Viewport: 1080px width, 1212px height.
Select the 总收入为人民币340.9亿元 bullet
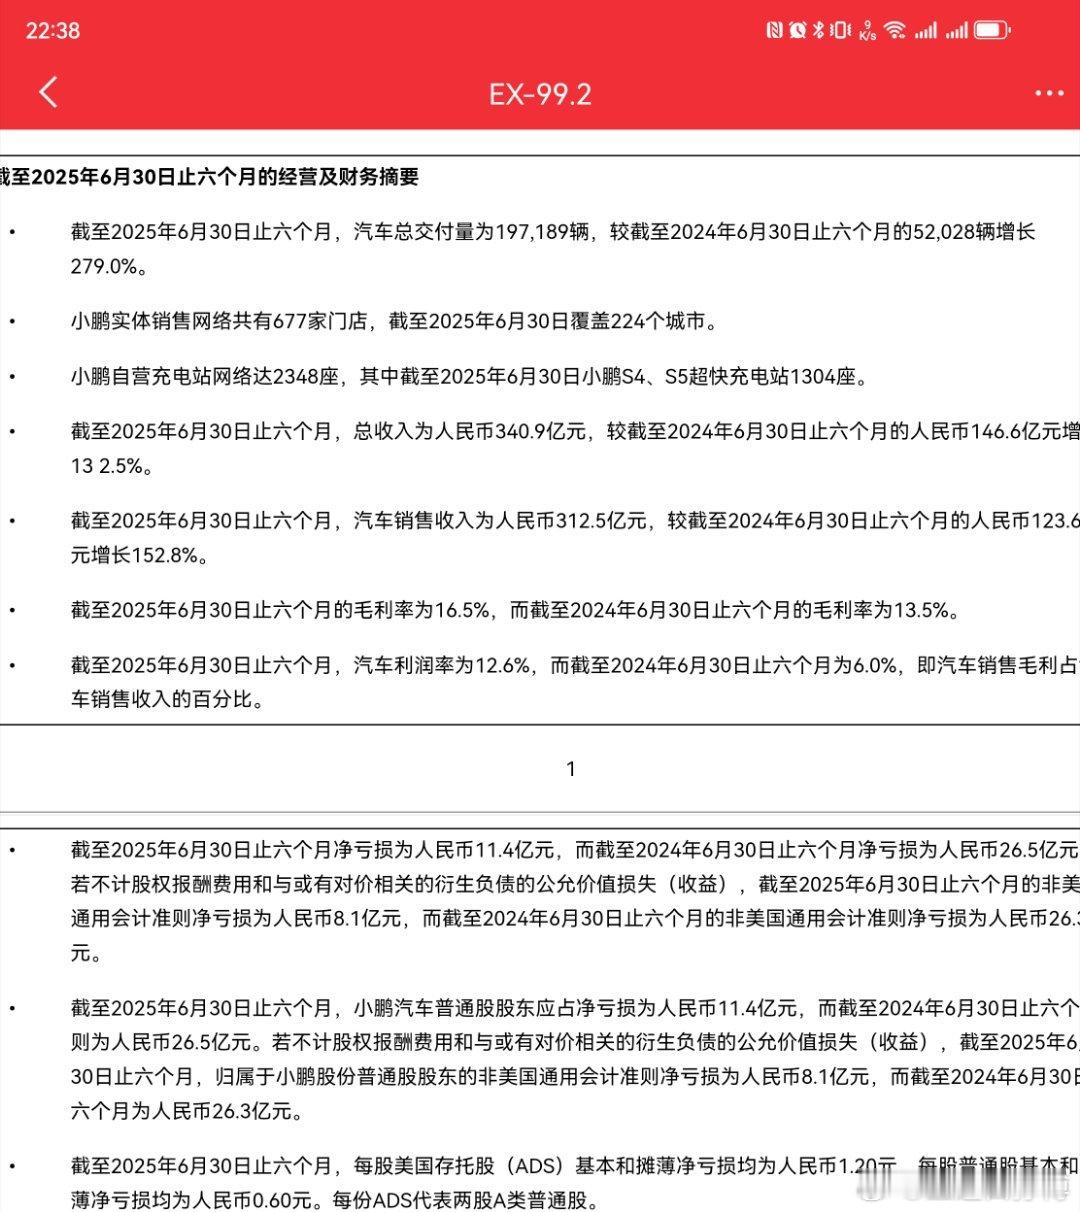coord(575,431)
